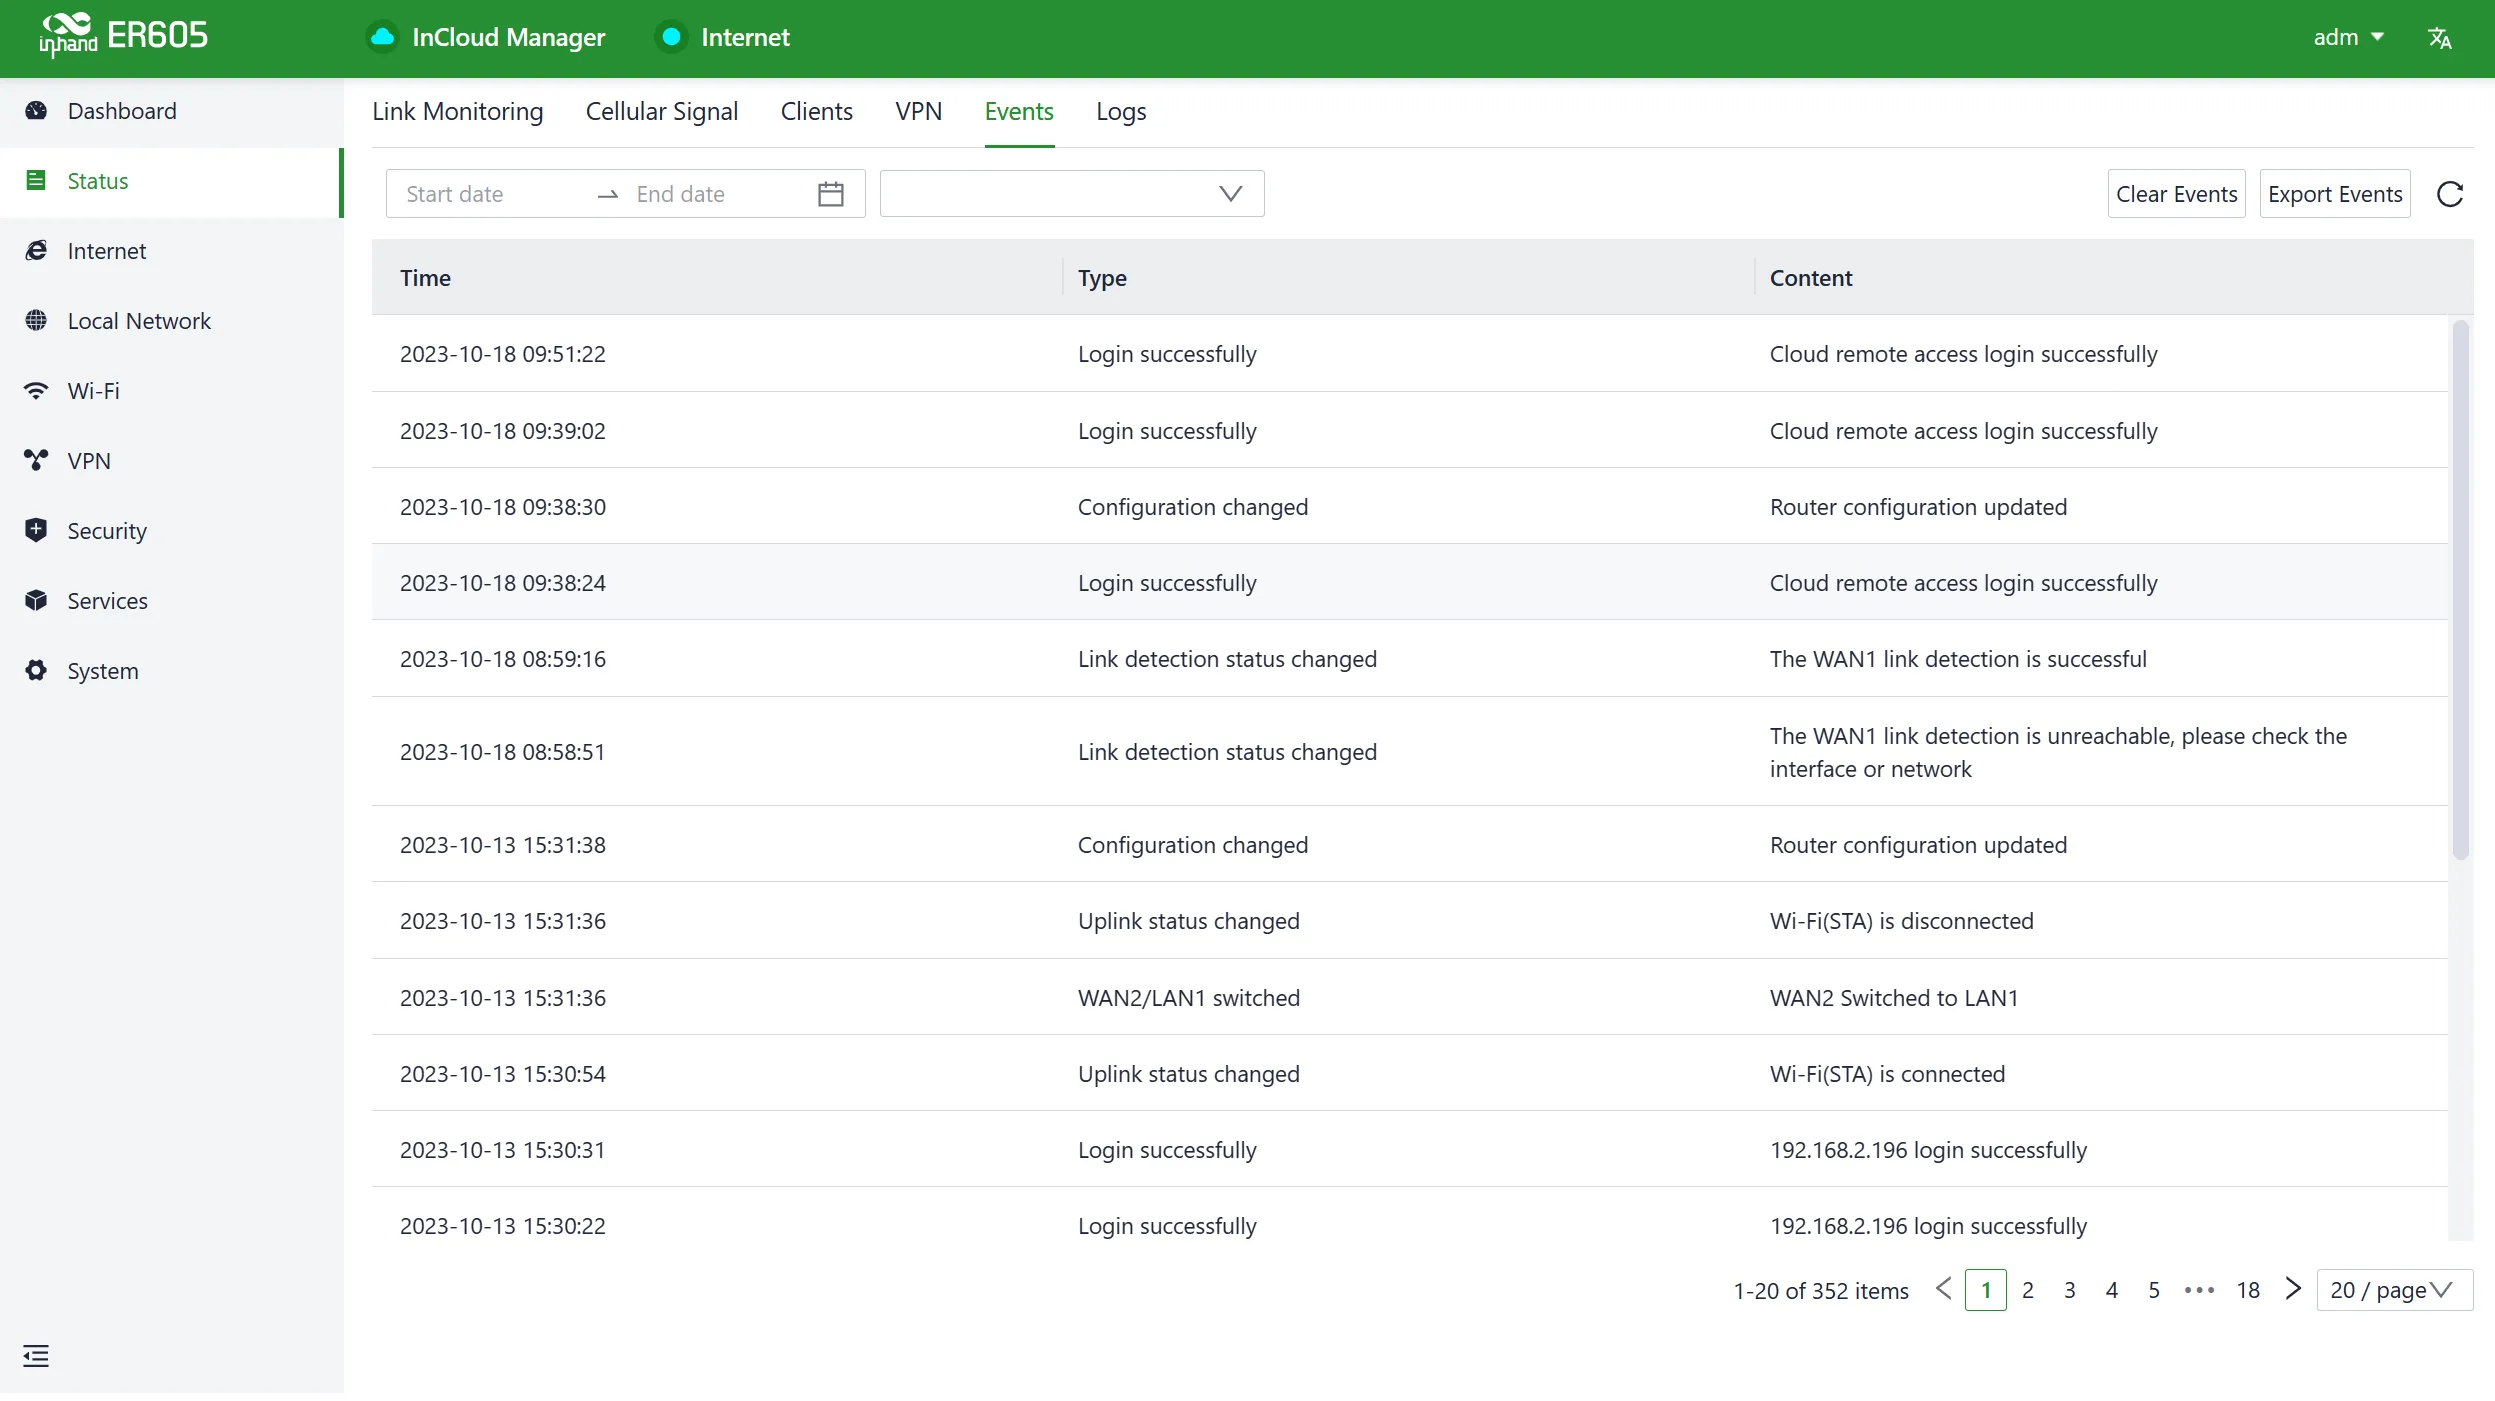Switch language with the translate icon

[x=2440, y=38]
